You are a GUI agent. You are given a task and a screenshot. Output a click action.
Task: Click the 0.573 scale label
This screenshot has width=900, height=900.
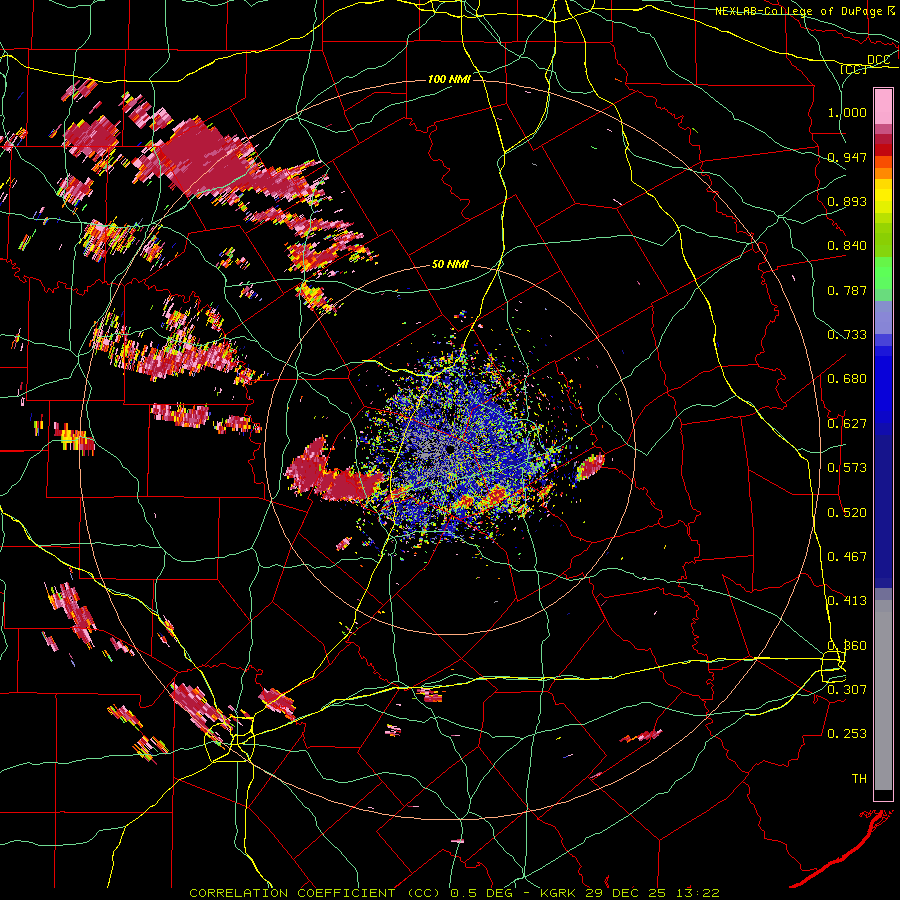(x=847, y=468)
